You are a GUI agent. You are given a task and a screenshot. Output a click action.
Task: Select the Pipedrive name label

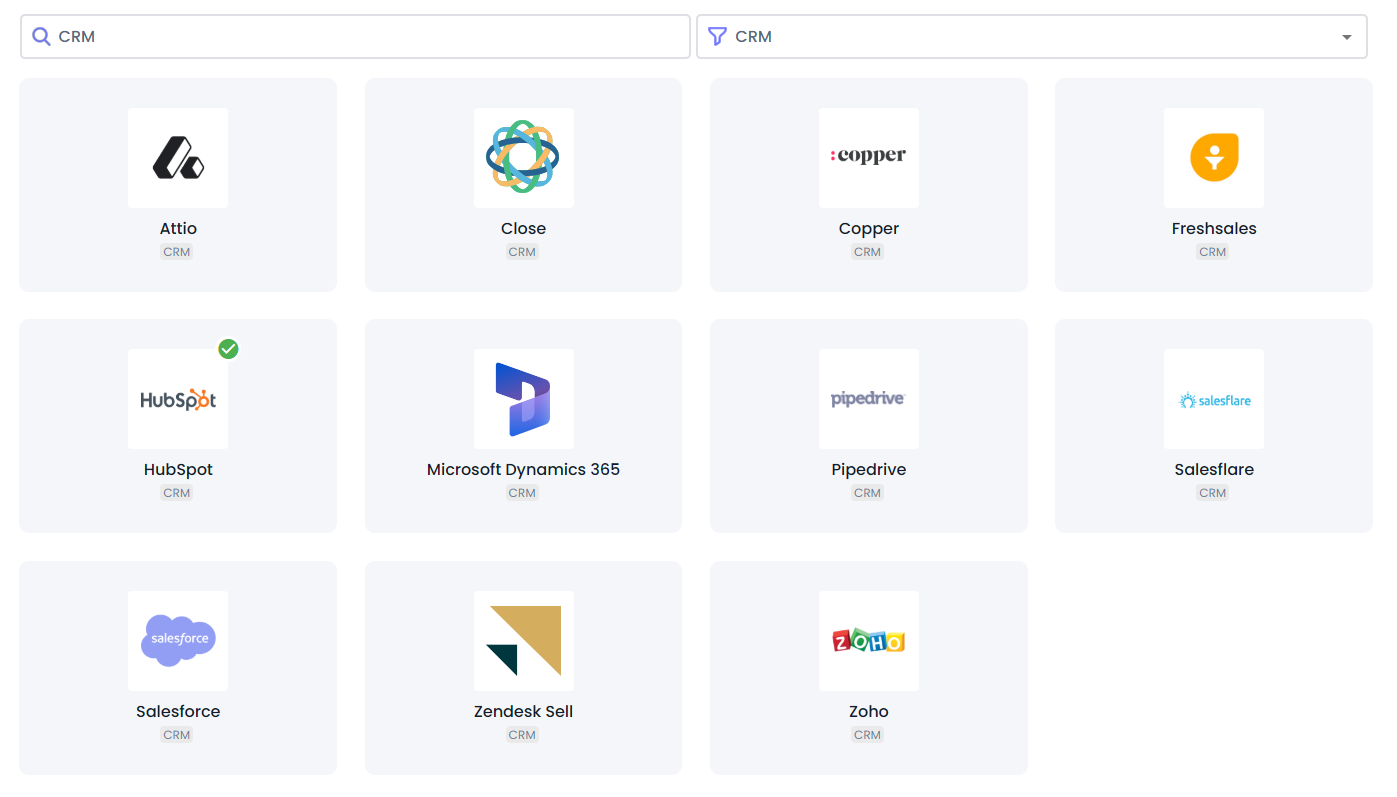(868, 470)
